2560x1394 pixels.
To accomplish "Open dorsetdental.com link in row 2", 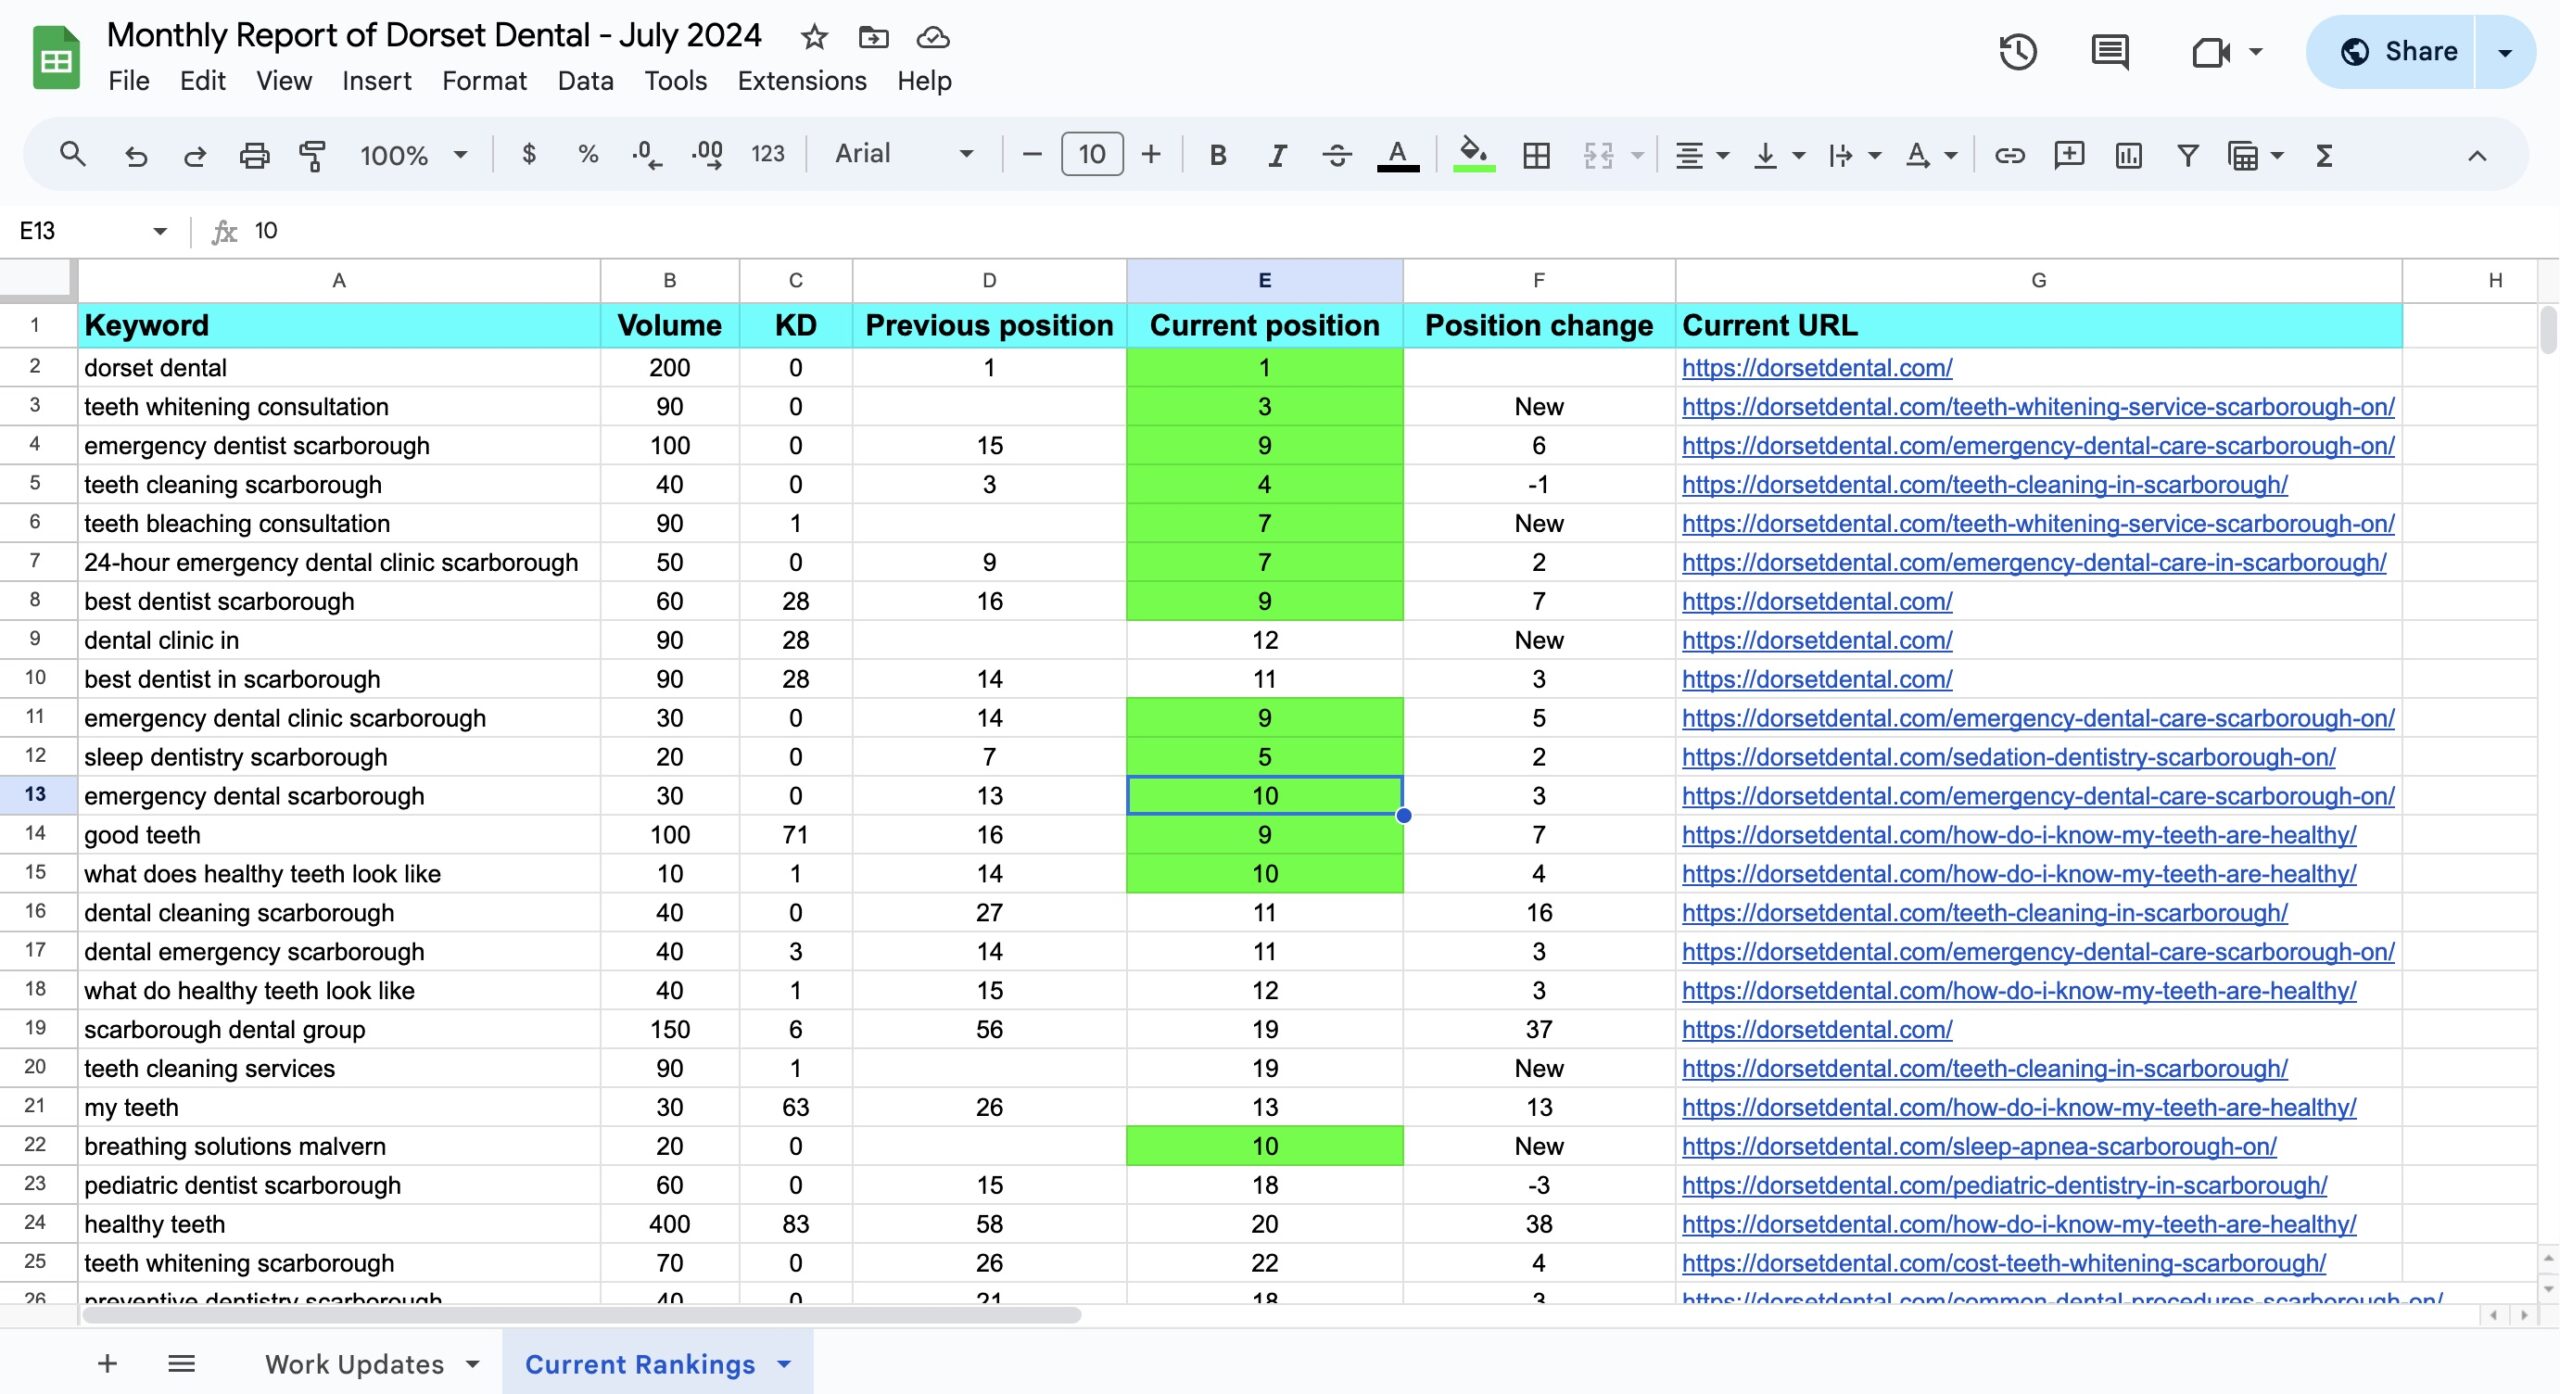I will [x=1816, y=368].
